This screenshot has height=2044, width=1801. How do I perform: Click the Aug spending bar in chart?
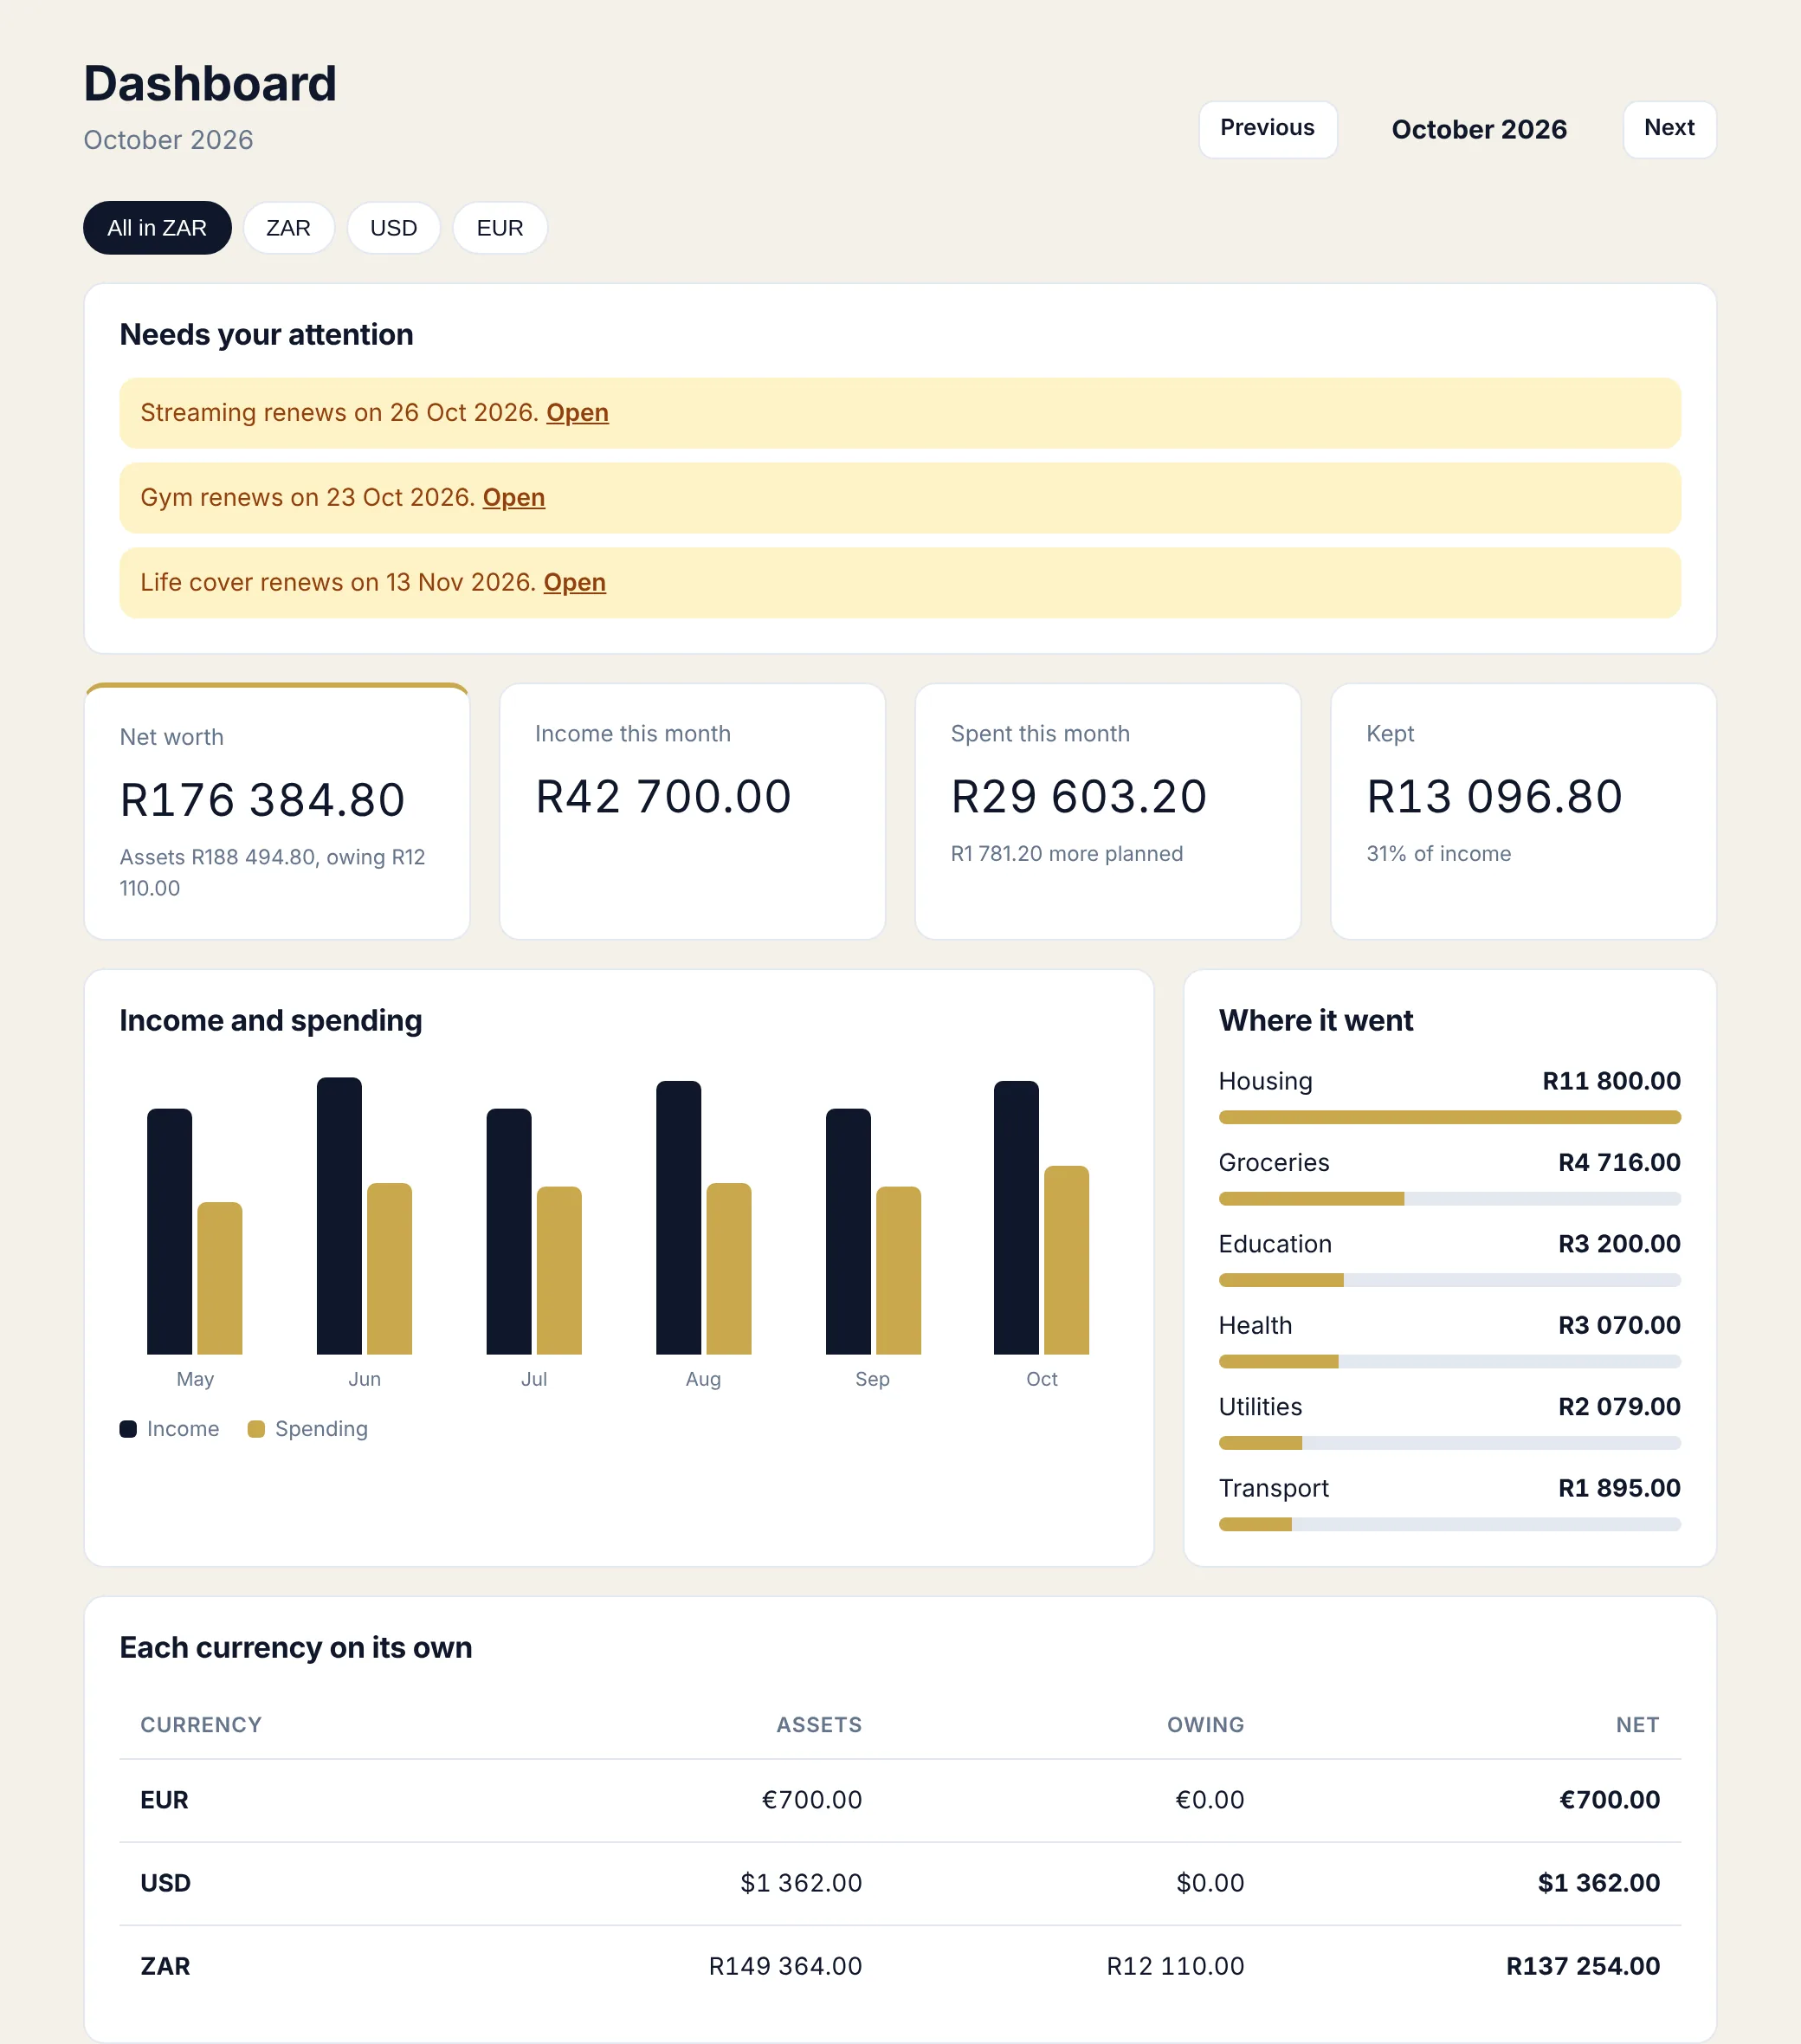point(728,1269)
